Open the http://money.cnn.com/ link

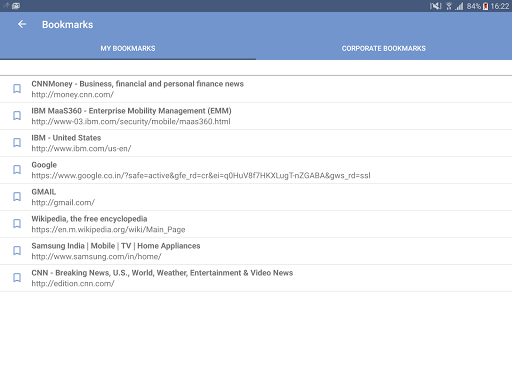[x=73, y=95]
